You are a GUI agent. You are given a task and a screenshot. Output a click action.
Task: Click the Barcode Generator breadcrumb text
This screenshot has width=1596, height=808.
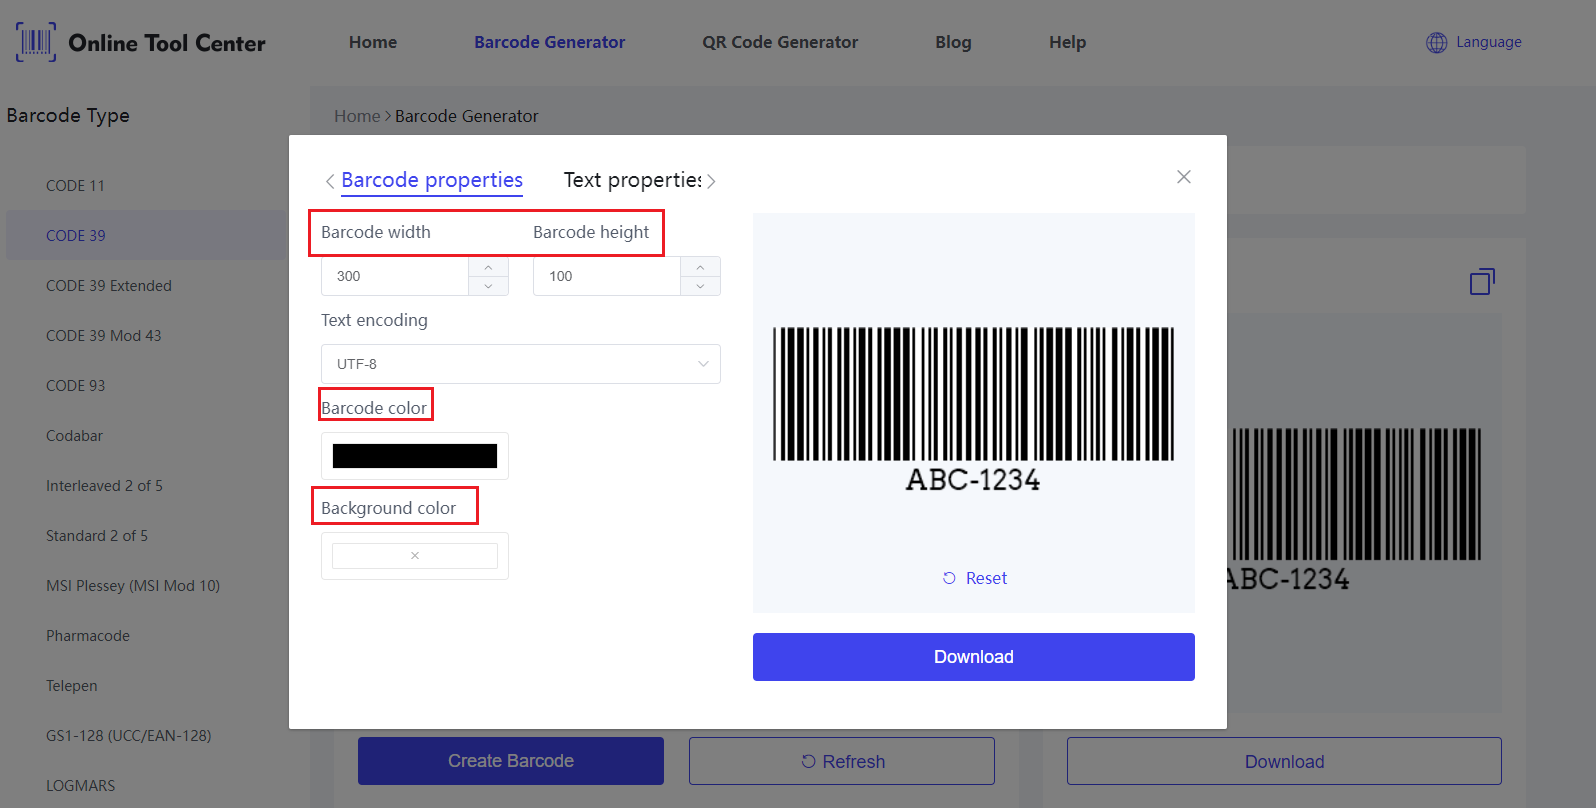click(x=467, y=116)
